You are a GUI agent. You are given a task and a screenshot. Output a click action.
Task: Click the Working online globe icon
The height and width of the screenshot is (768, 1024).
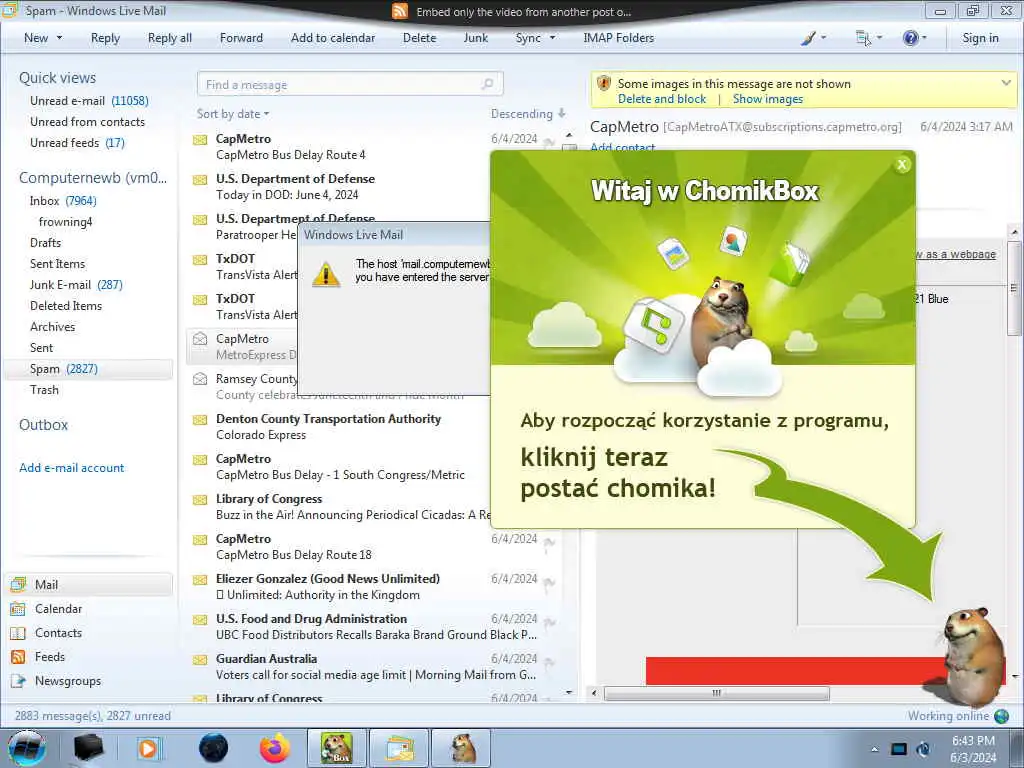[1002, 716]
